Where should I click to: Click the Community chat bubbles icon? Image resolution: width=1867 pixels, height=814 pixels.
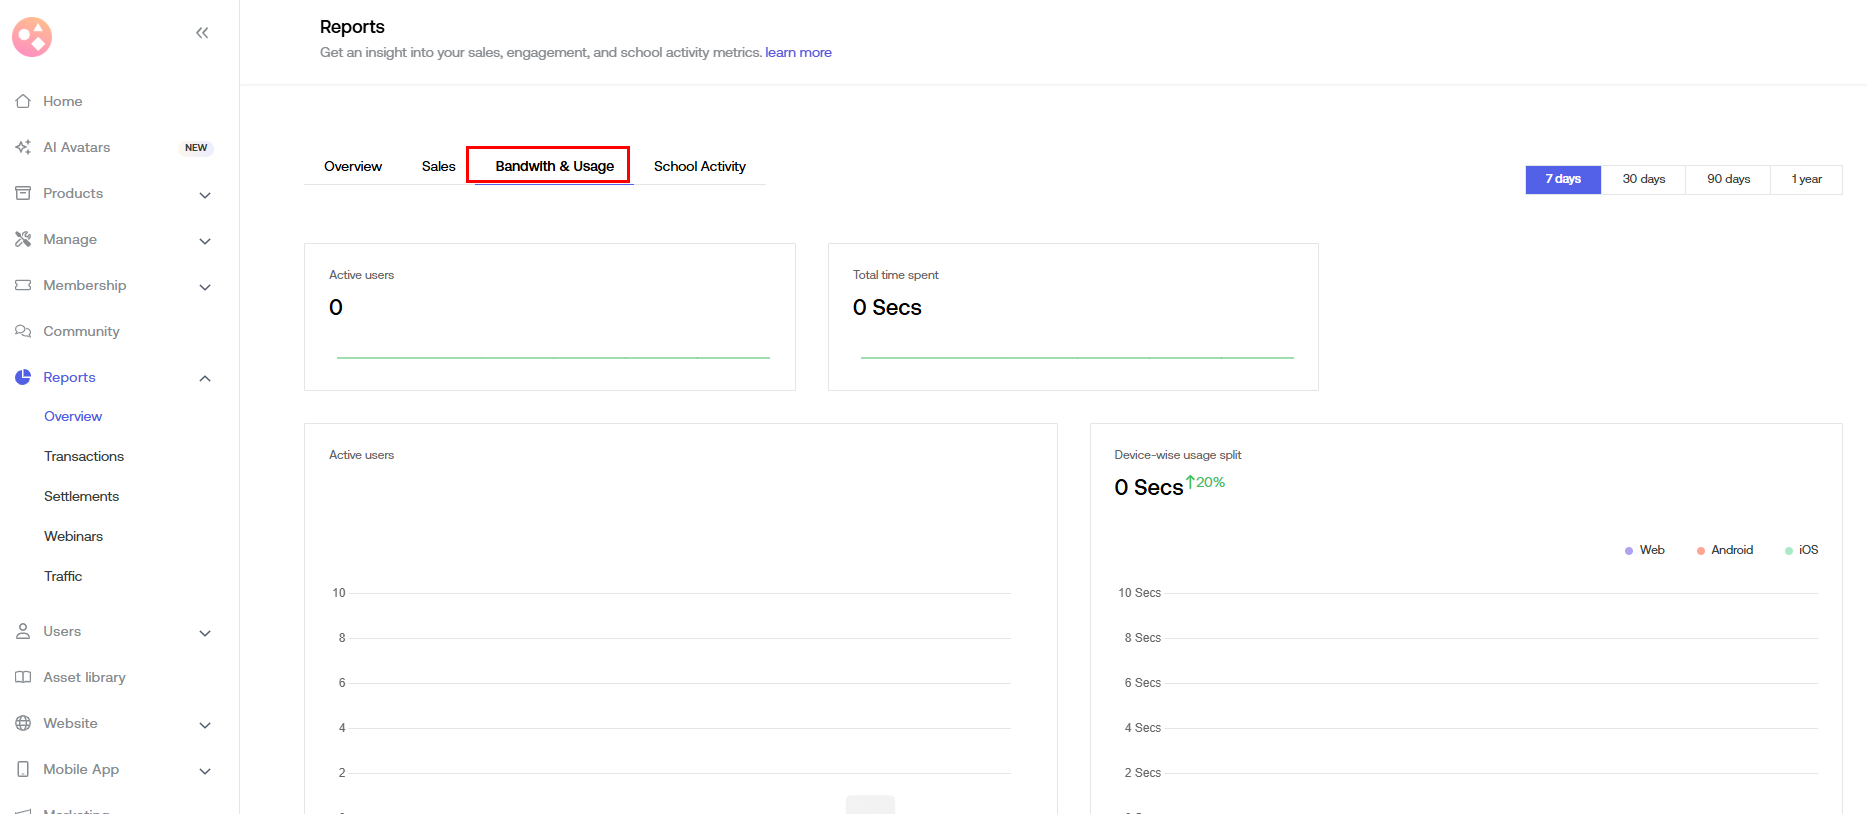23,331
